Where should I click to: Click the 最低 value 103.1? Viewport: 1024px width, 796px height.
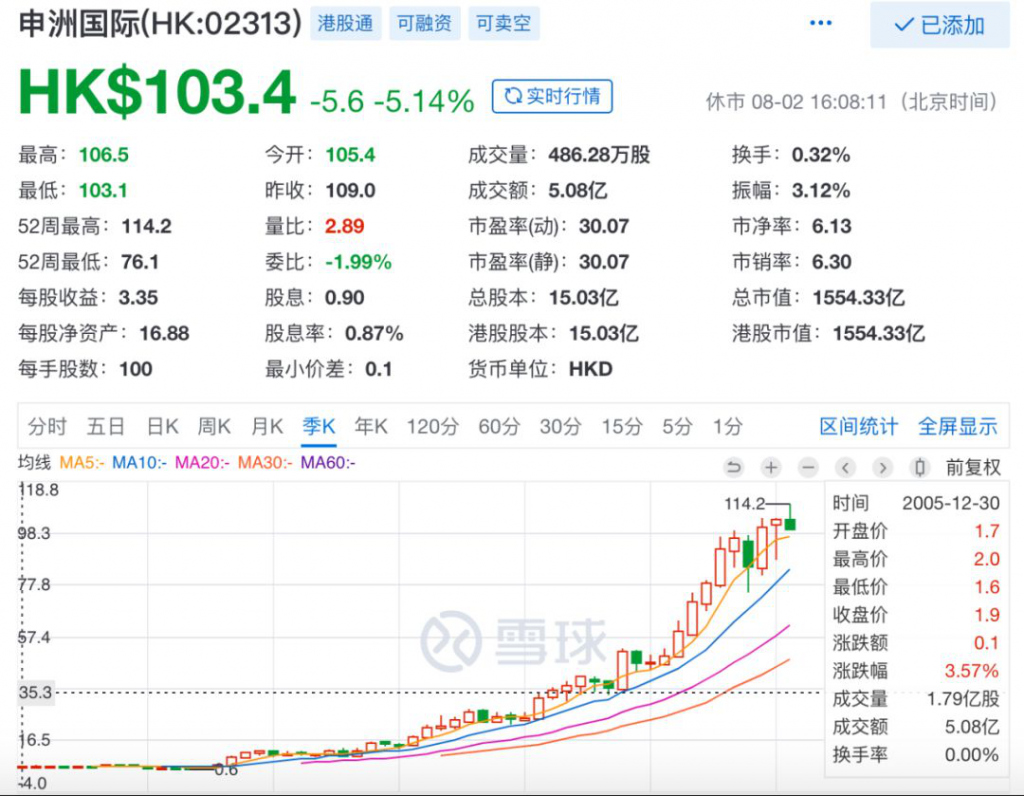coord(103,191)
